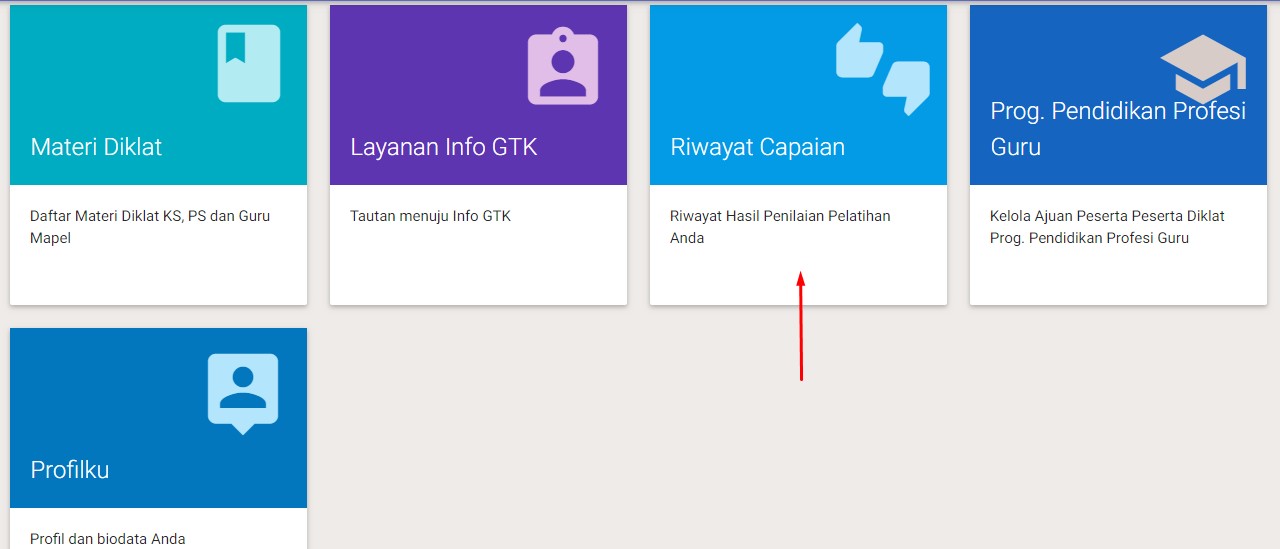Click text 'Kelola Ajuan Peserta Peserta Diklat'
This screenshot has width=1280, height=549.
1107,216
